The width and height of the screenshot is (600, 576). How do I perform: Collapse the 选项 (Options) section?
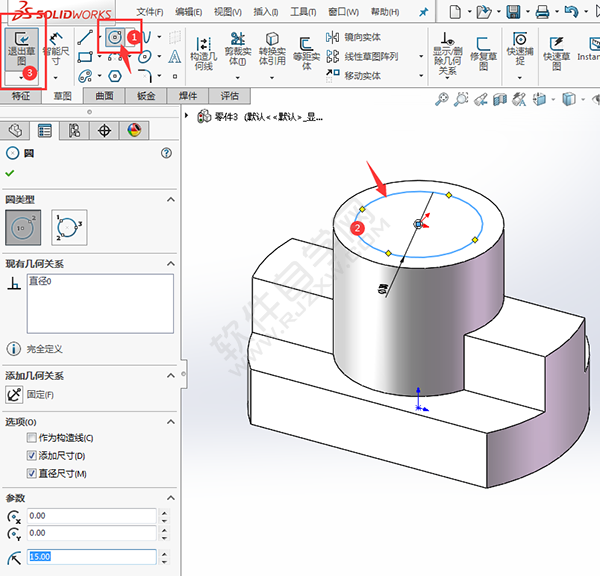[171, 422]
